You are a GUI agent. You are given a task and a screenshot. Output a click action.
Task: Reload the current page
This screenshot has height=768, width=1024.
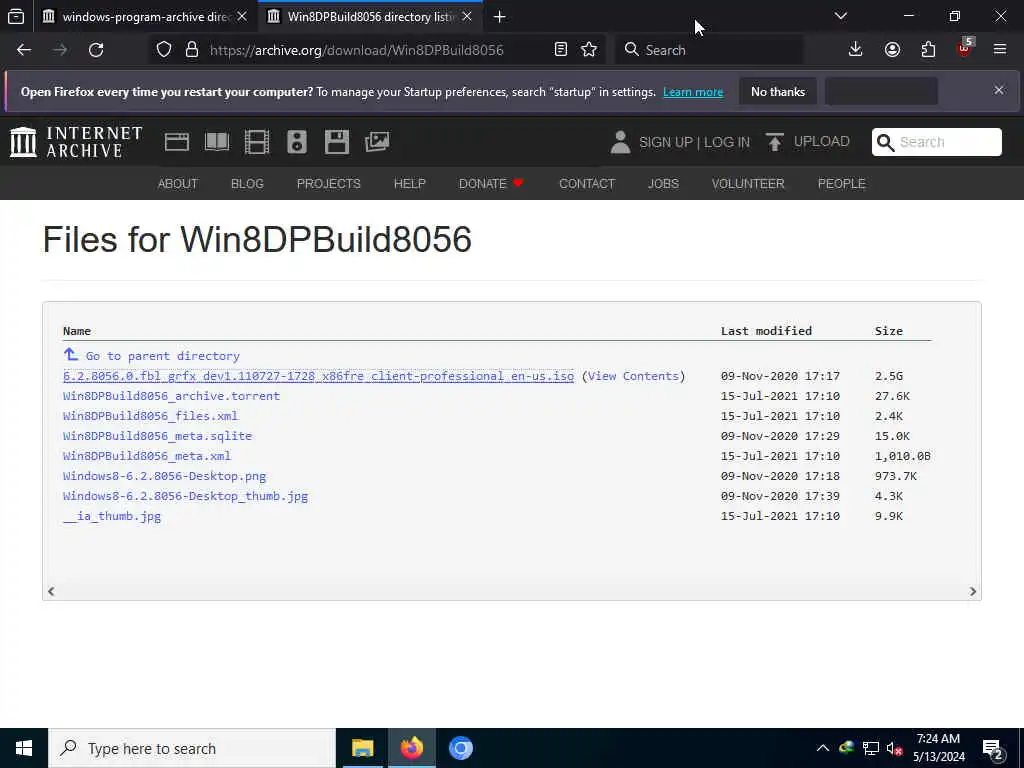pos(96,50)
